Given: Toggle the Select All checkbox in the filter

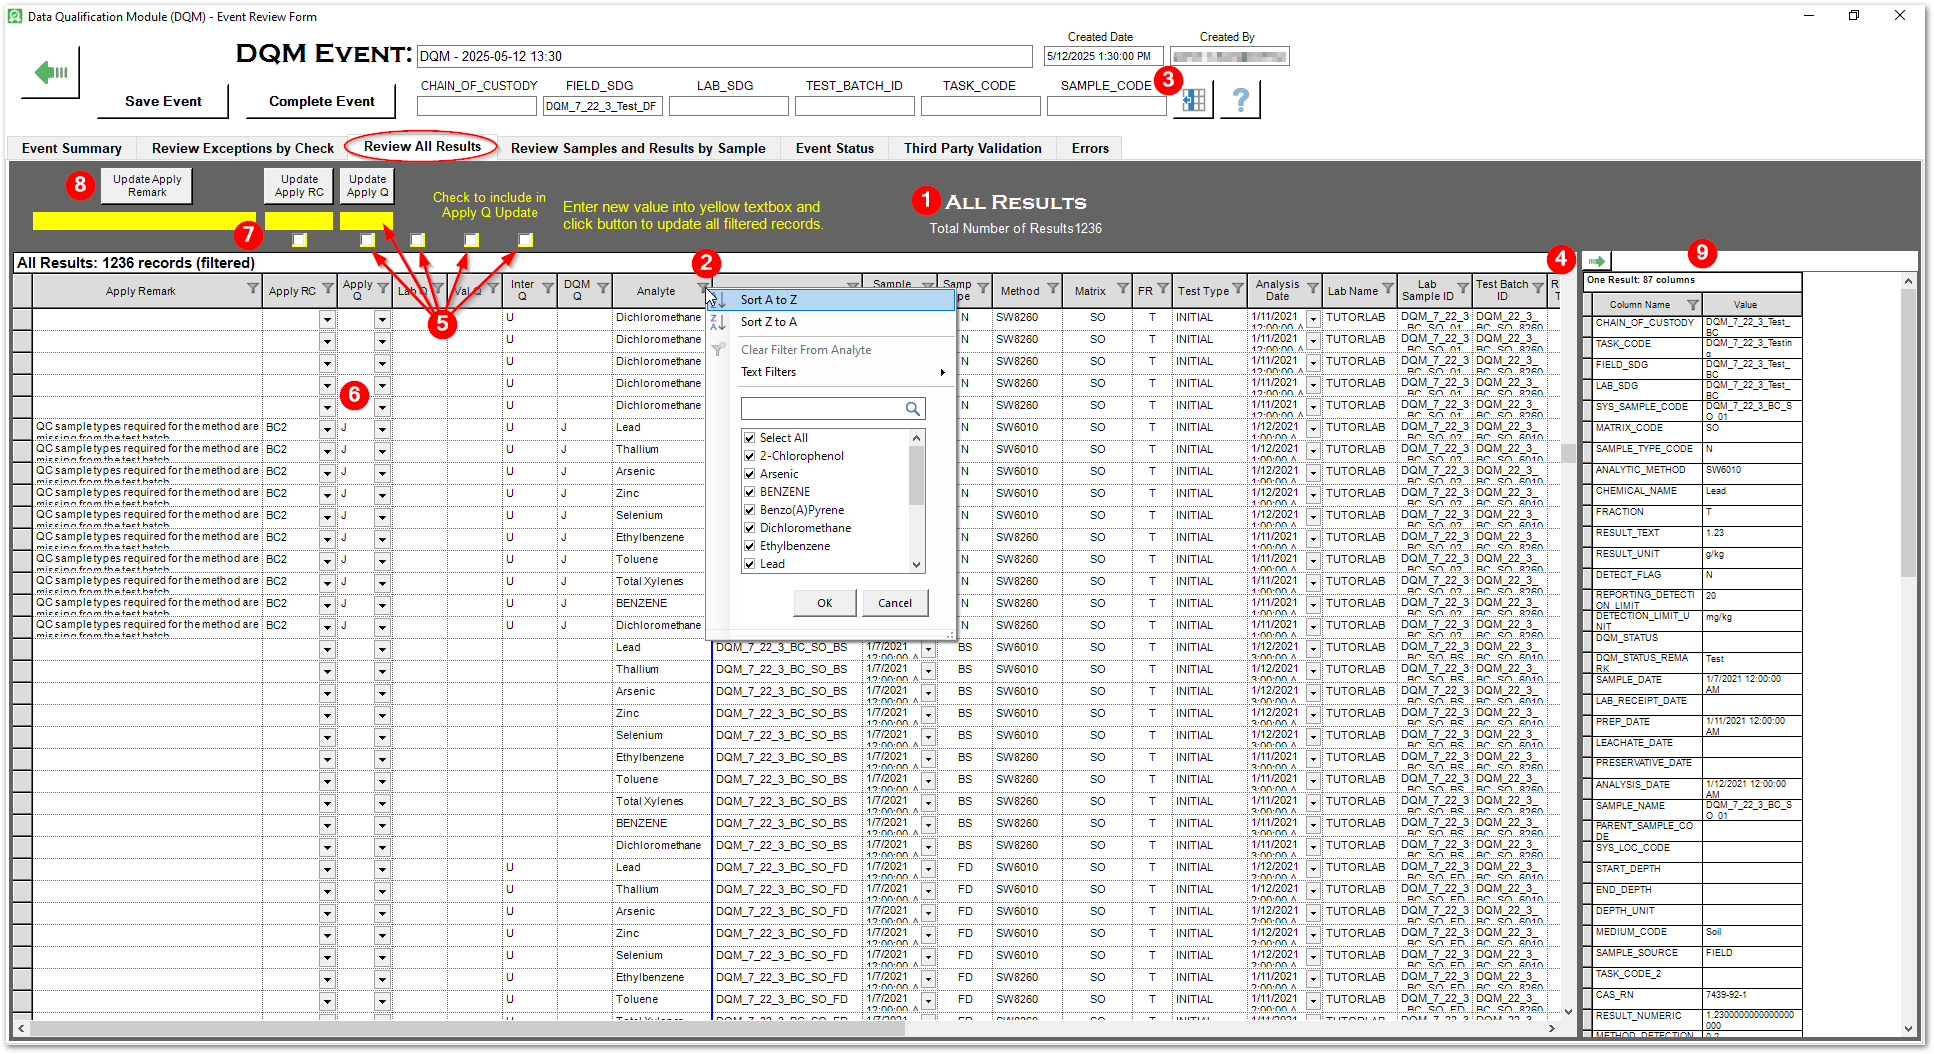Looking at the screenshot, I should (750, 437).
